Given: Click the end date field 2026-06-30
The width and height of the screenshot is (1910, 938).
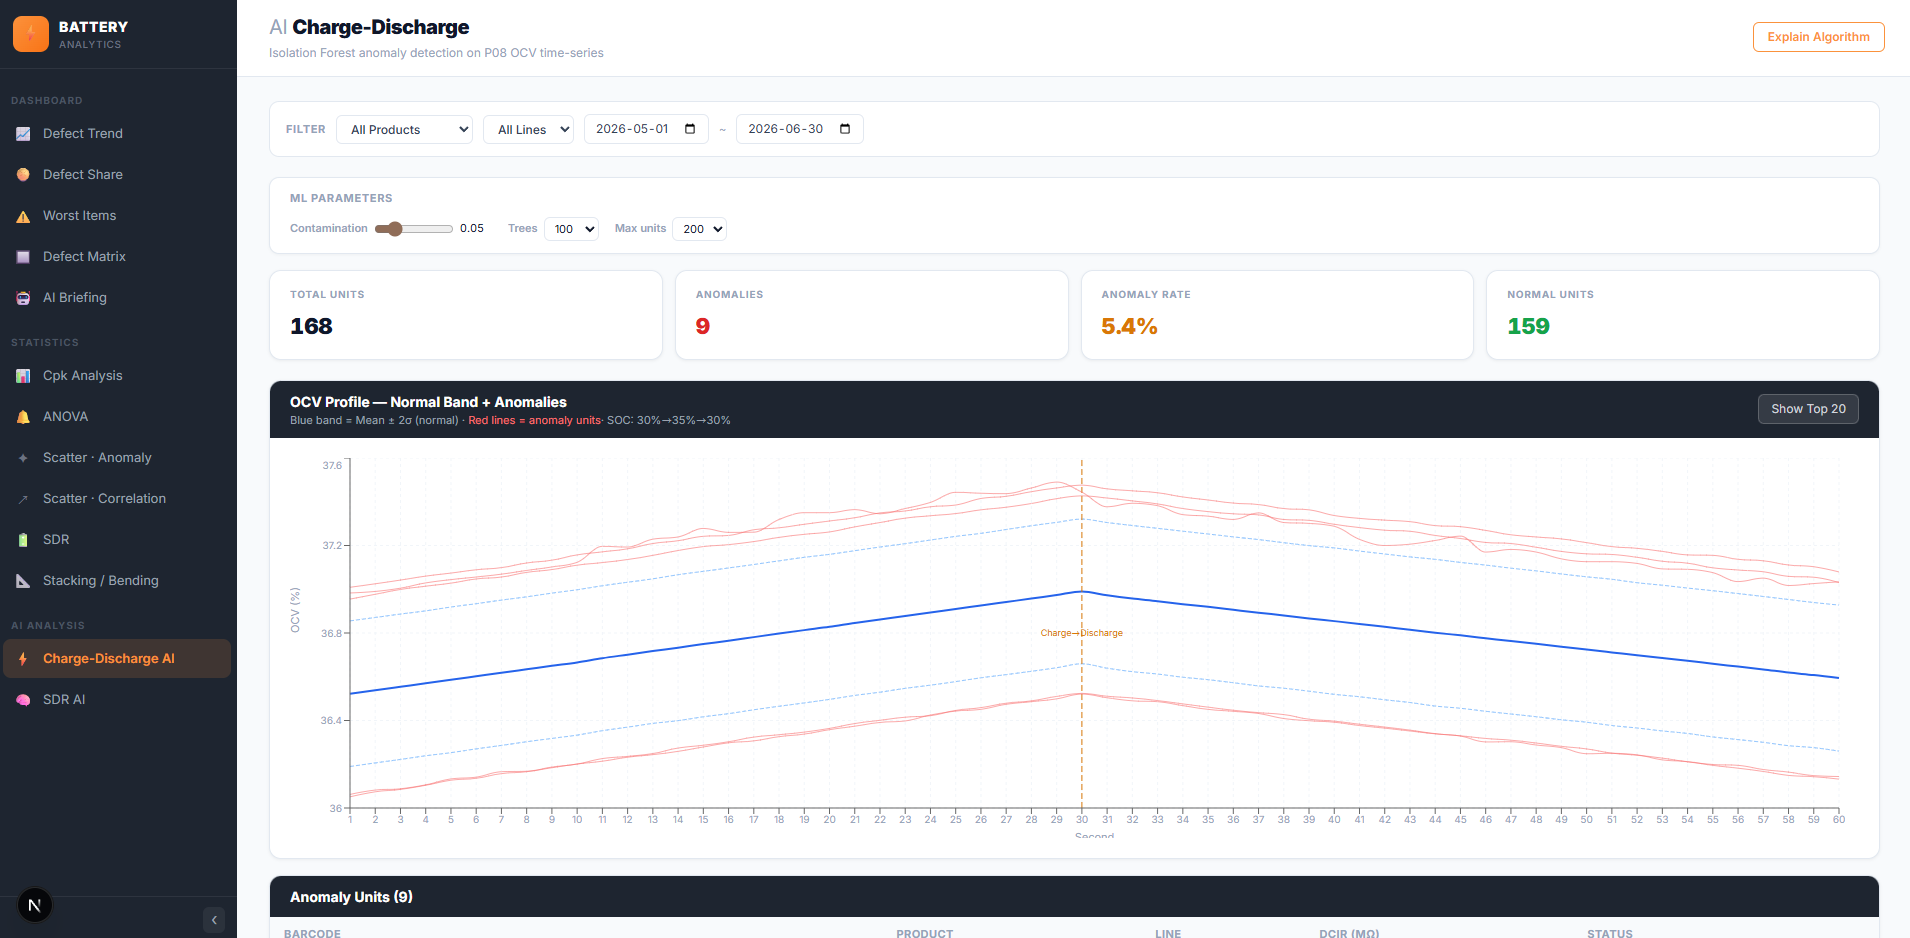Looking at the screenshot, I should pos(799,129).
